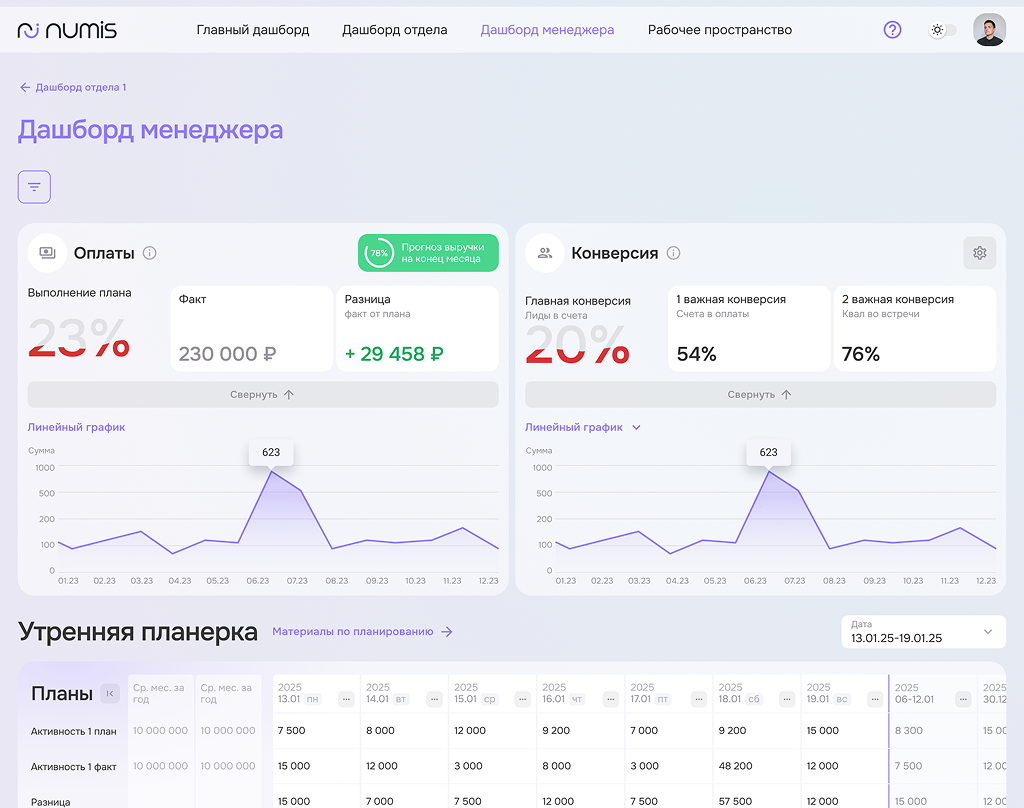Click the info icon next to Оплаты

pyautogui.click(x=150, y=253)
